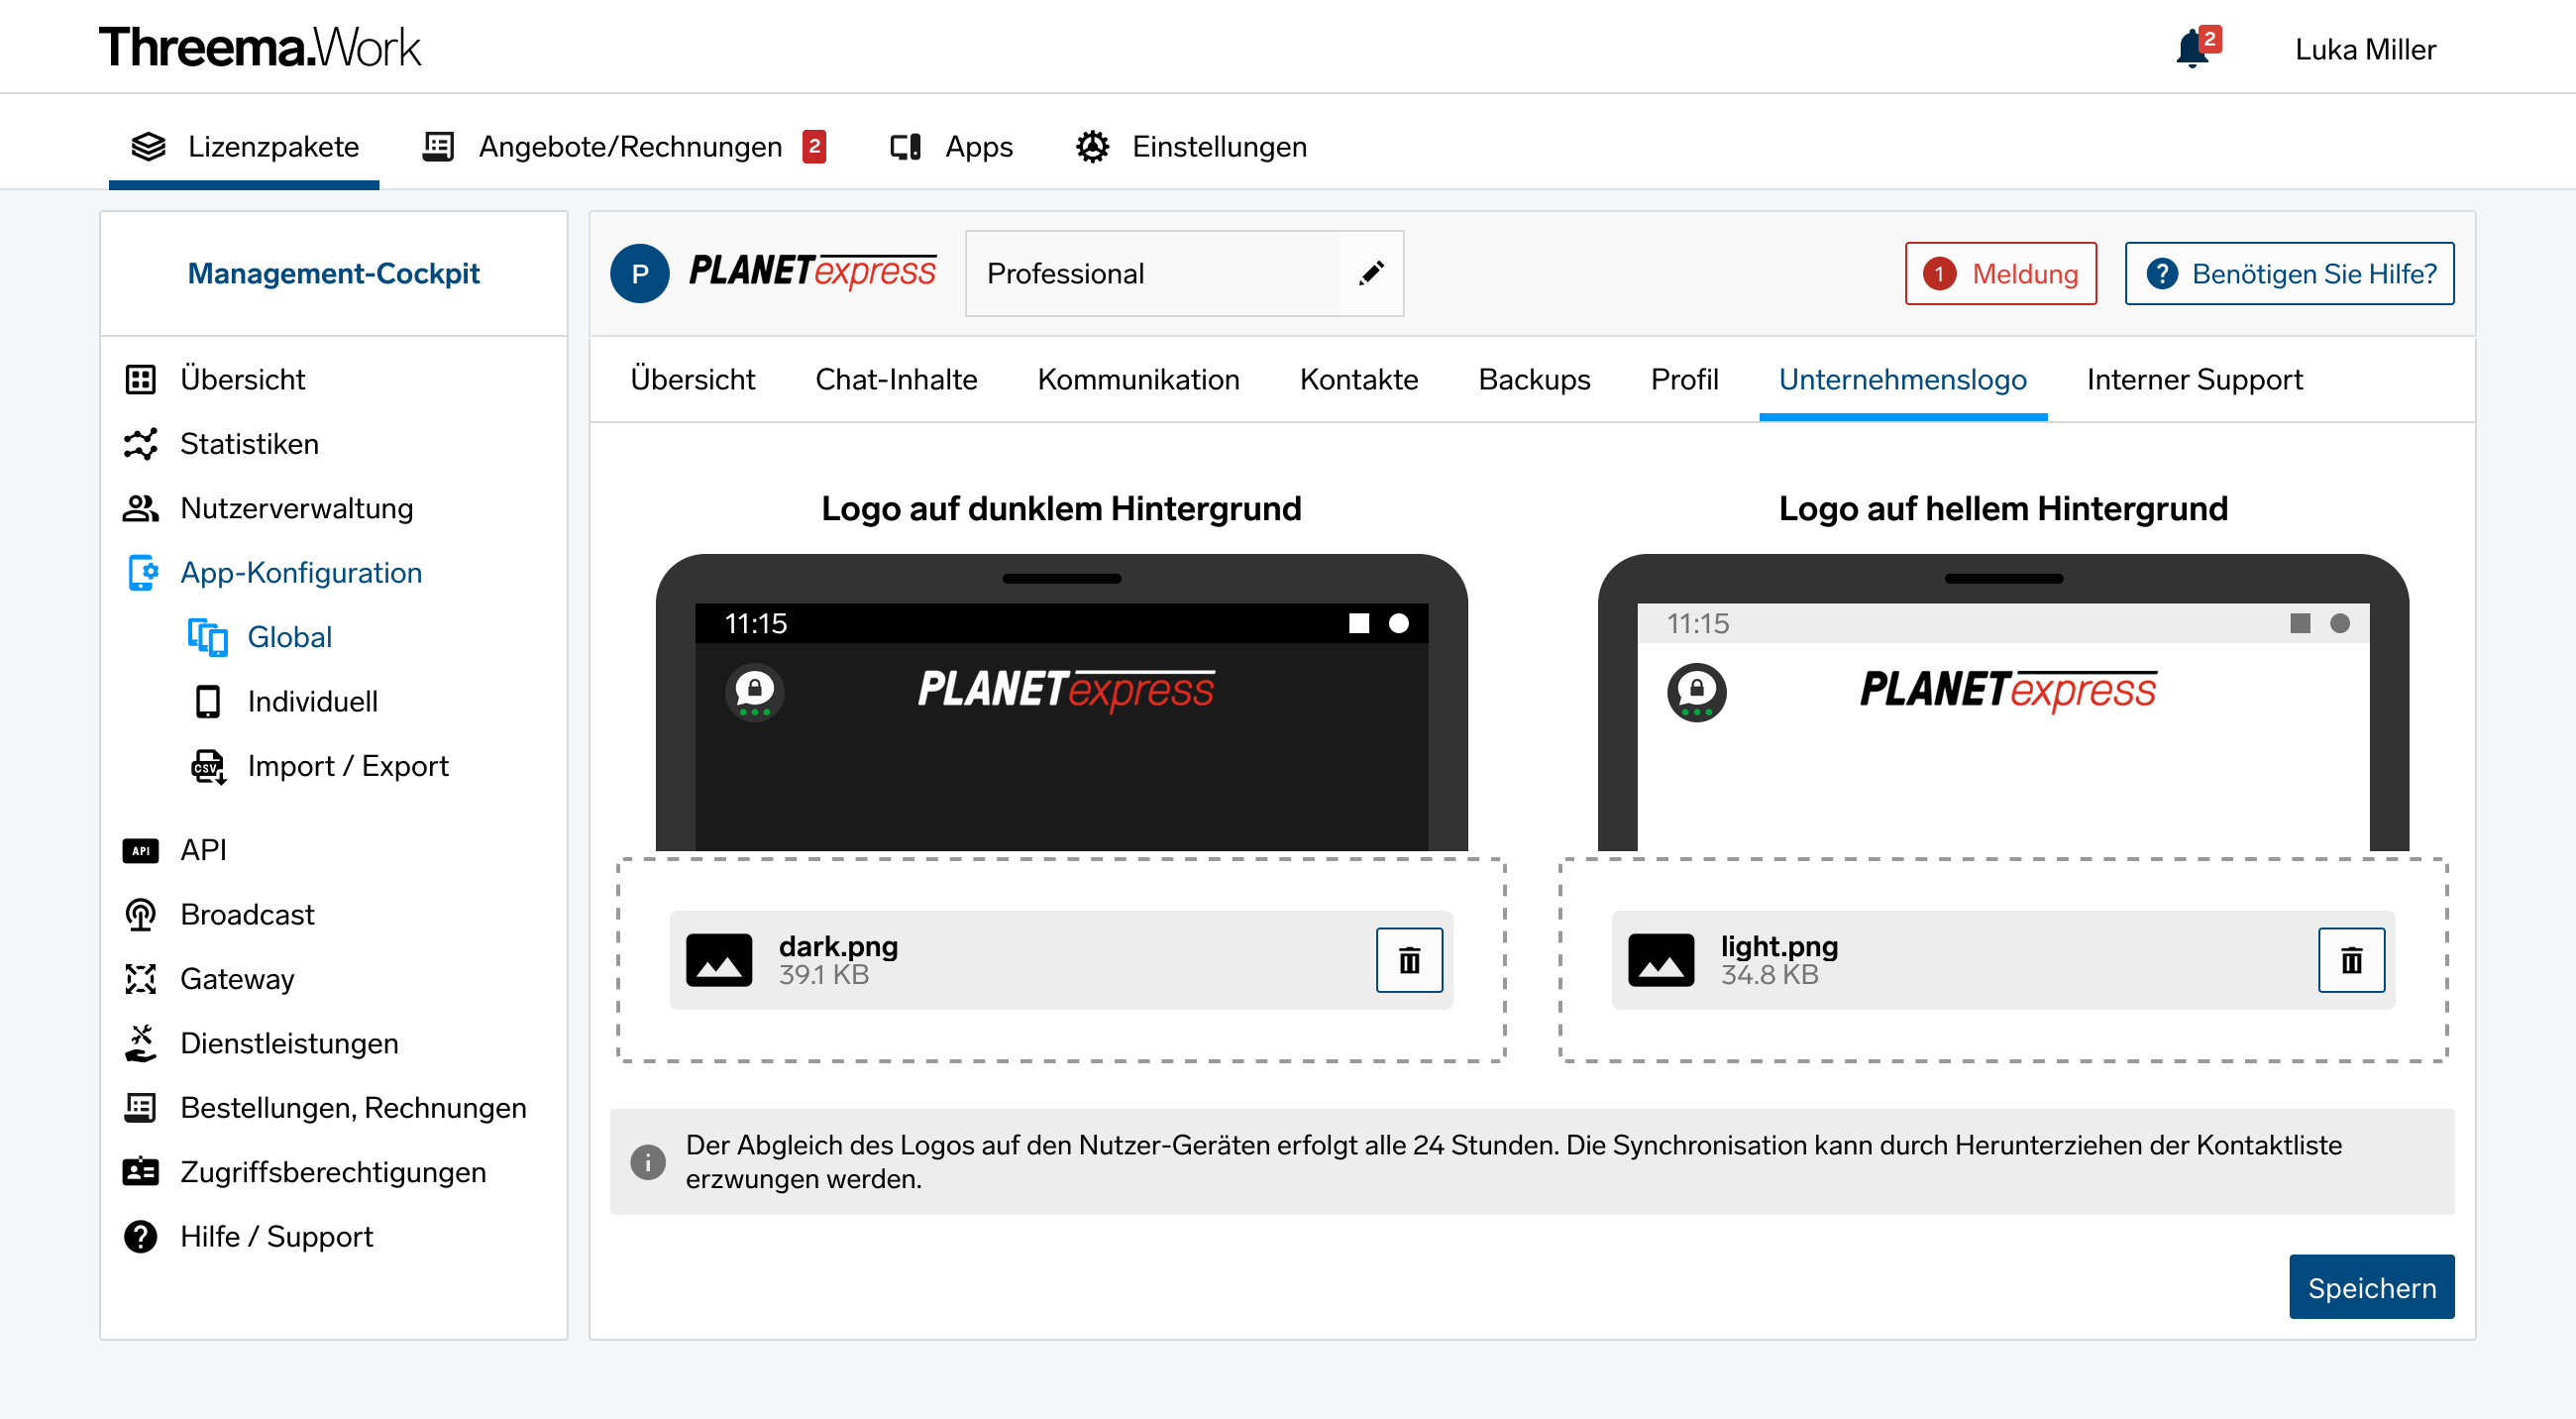This screenshot has width=2576, height=1419.
Task: Click the 34.8 KB file size
Action: pyautogui.click(x=1769, y=975)
